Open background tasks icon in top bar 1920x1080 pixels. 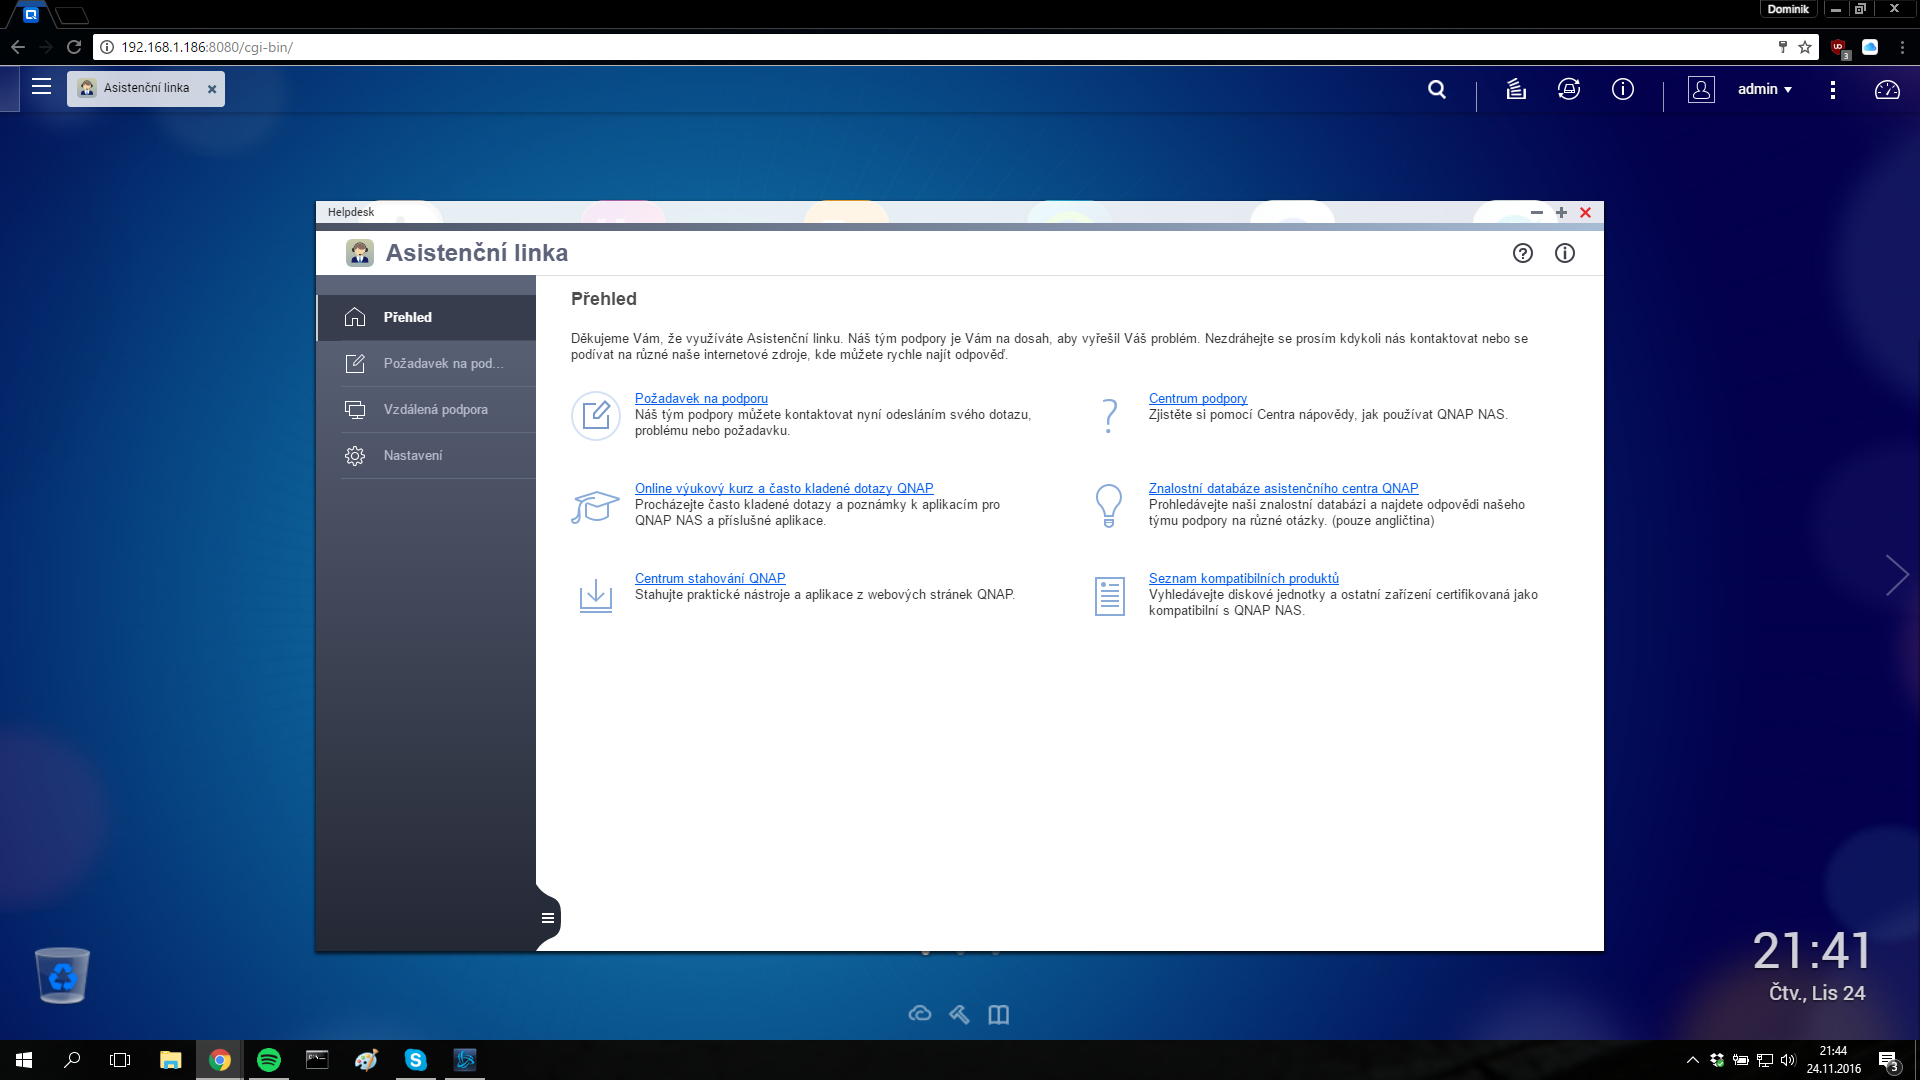[1516, 89]
